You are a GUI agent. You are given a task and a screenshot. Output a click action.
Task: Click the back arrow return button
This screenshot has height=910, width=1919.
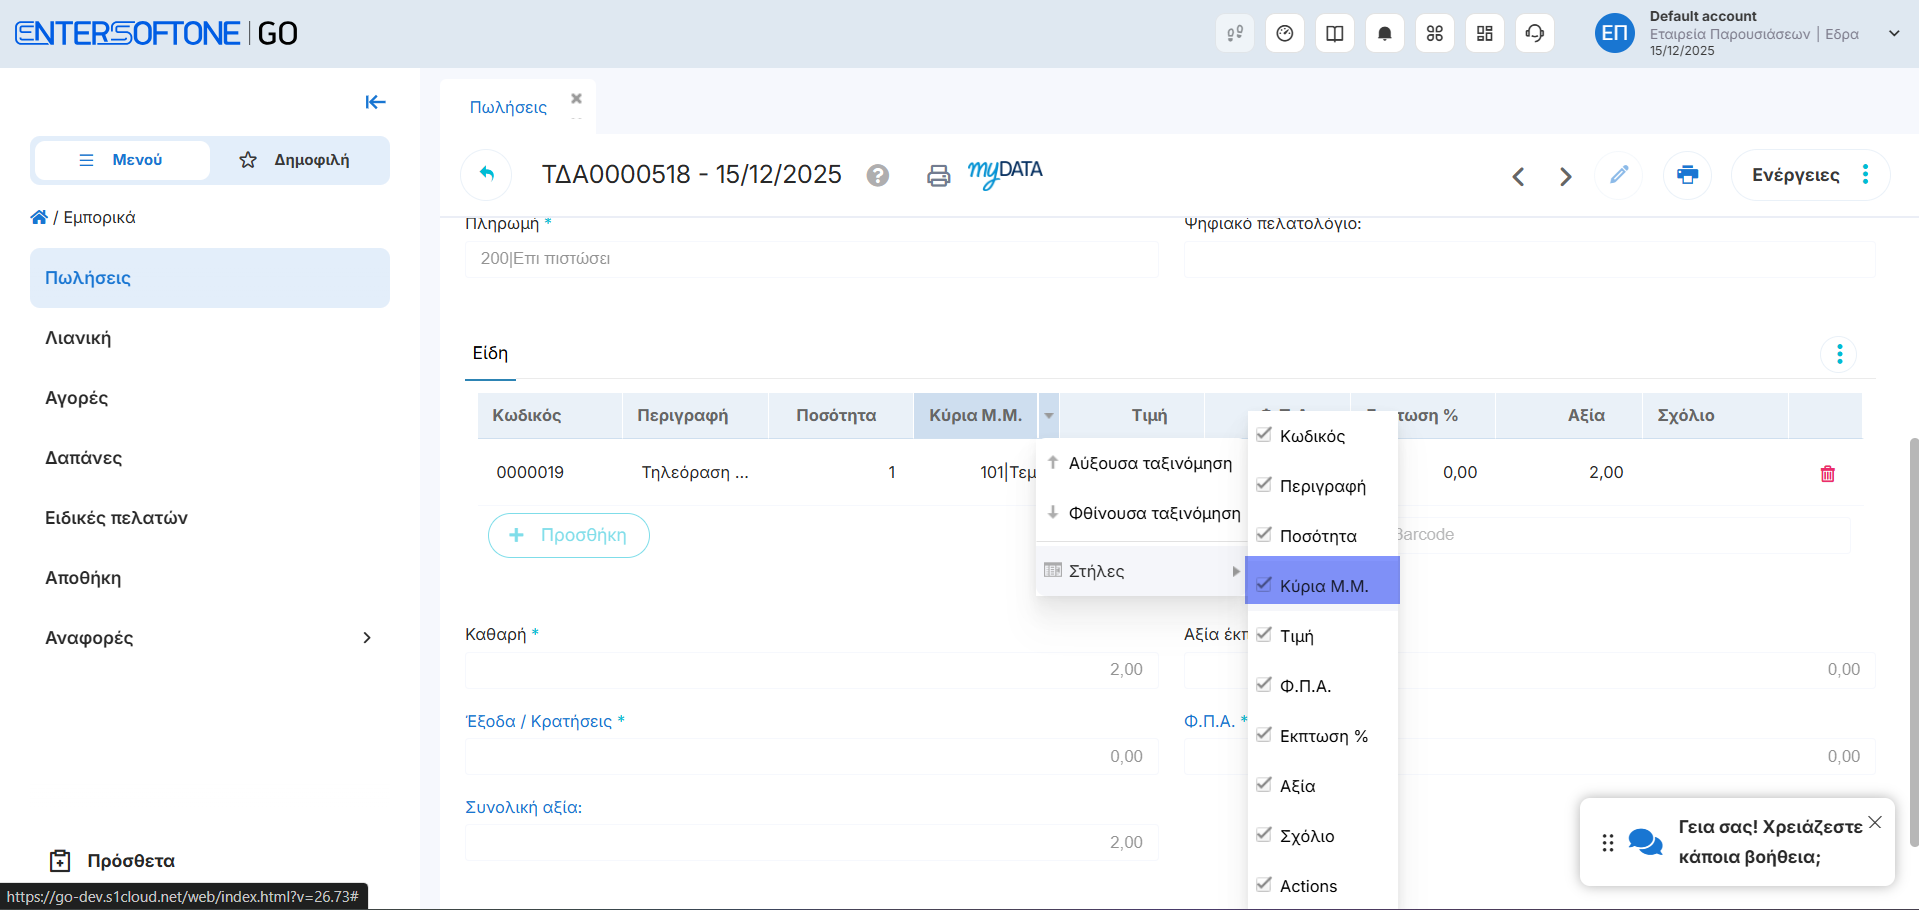[486, 175]
